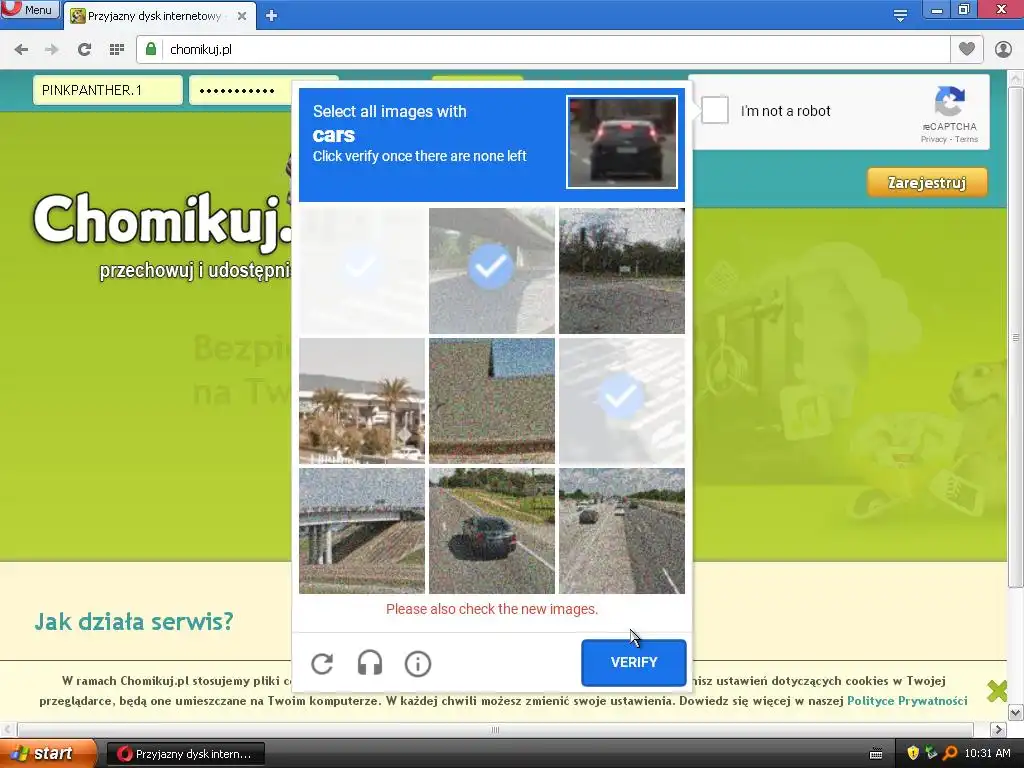
Task: Close the Przyjazny dysk internetowy tab
Action: 242,16
